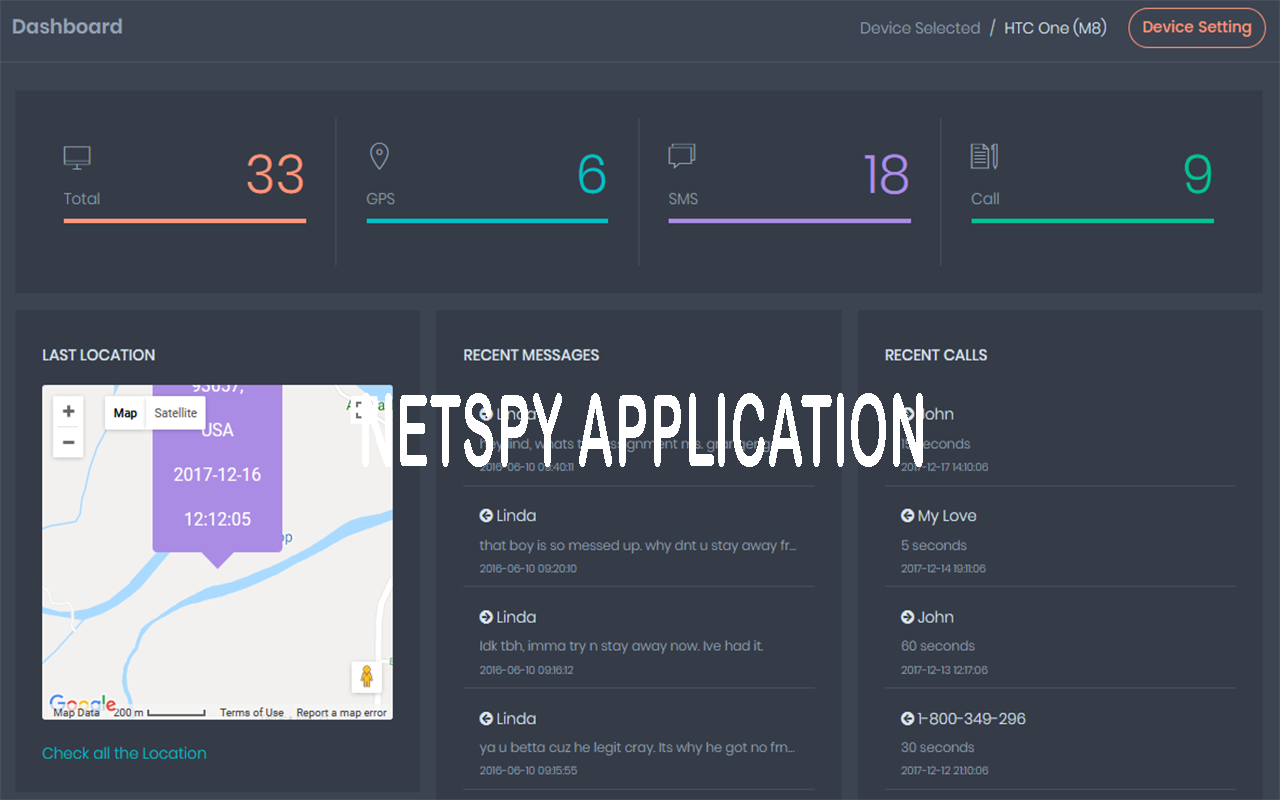Viewport: 1280px width, 800px height.
Task: Click LAST LOCATION heading
Action: point(99,355)
